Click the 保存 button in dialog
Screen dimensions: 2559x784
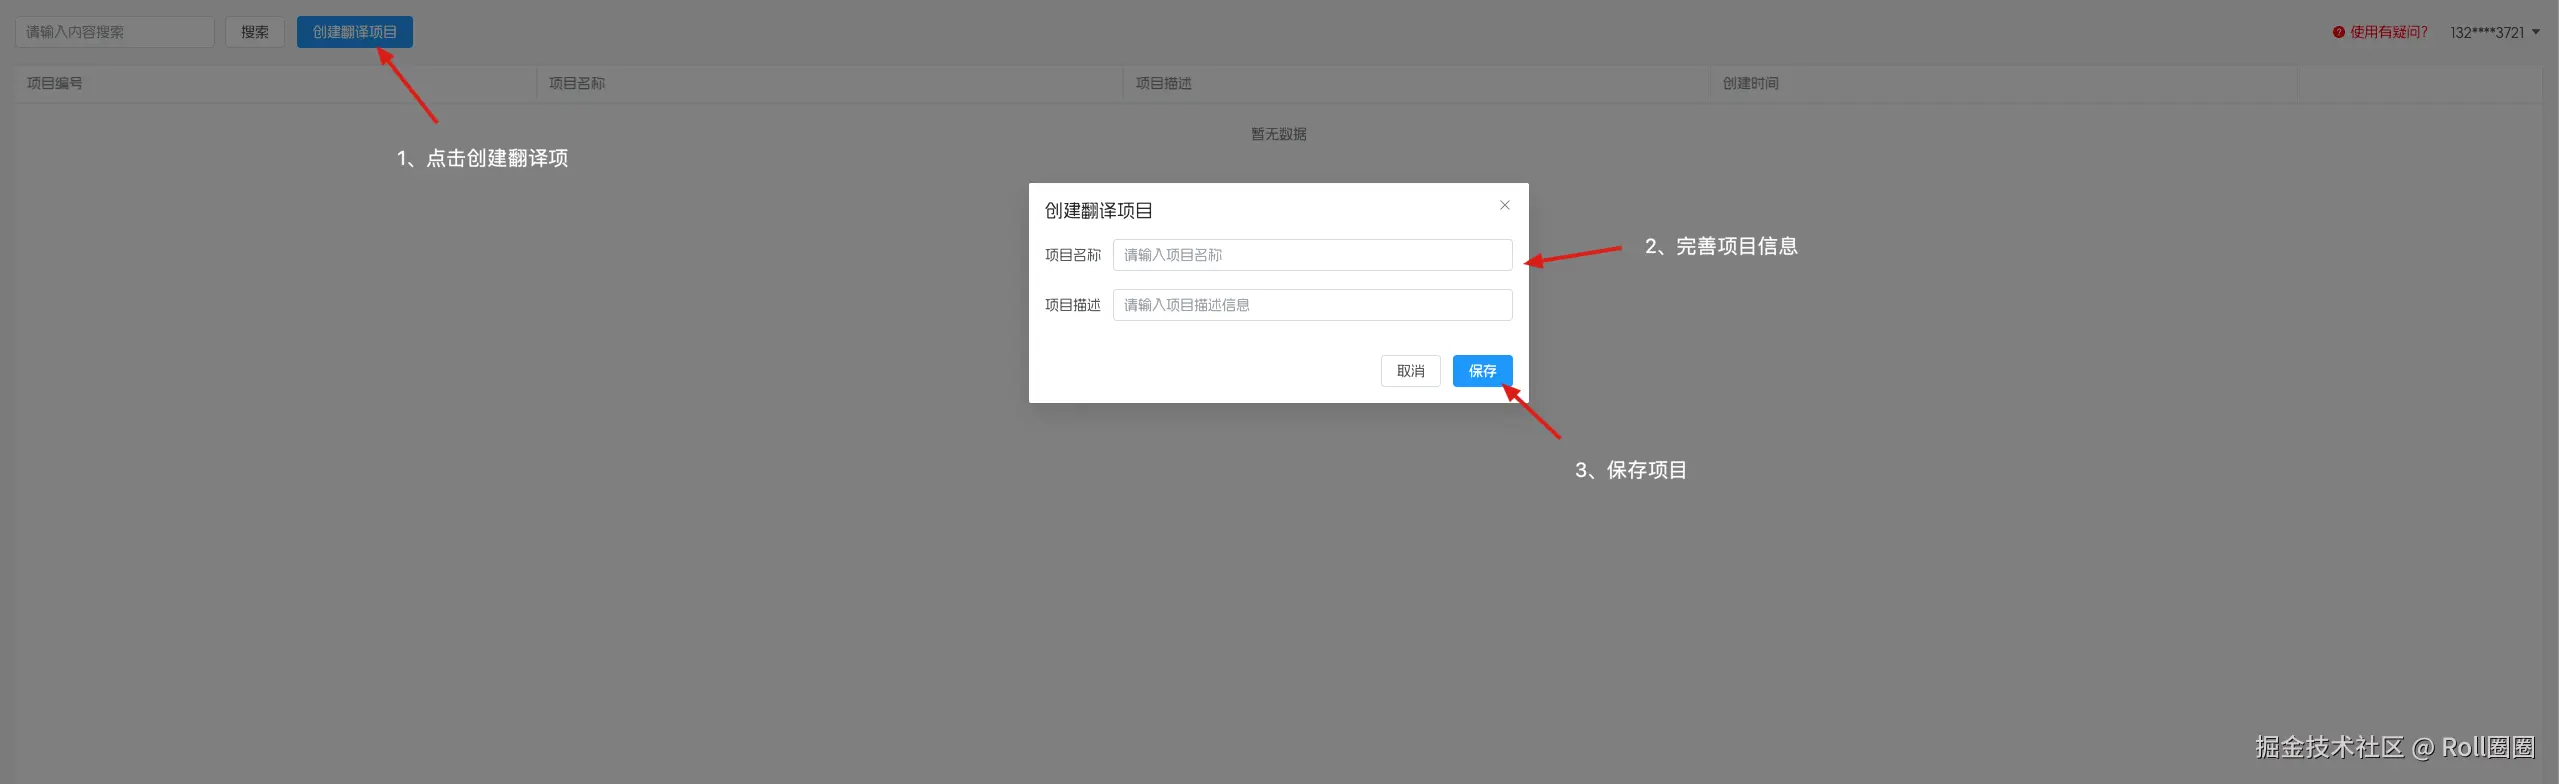coord(1482,371)
